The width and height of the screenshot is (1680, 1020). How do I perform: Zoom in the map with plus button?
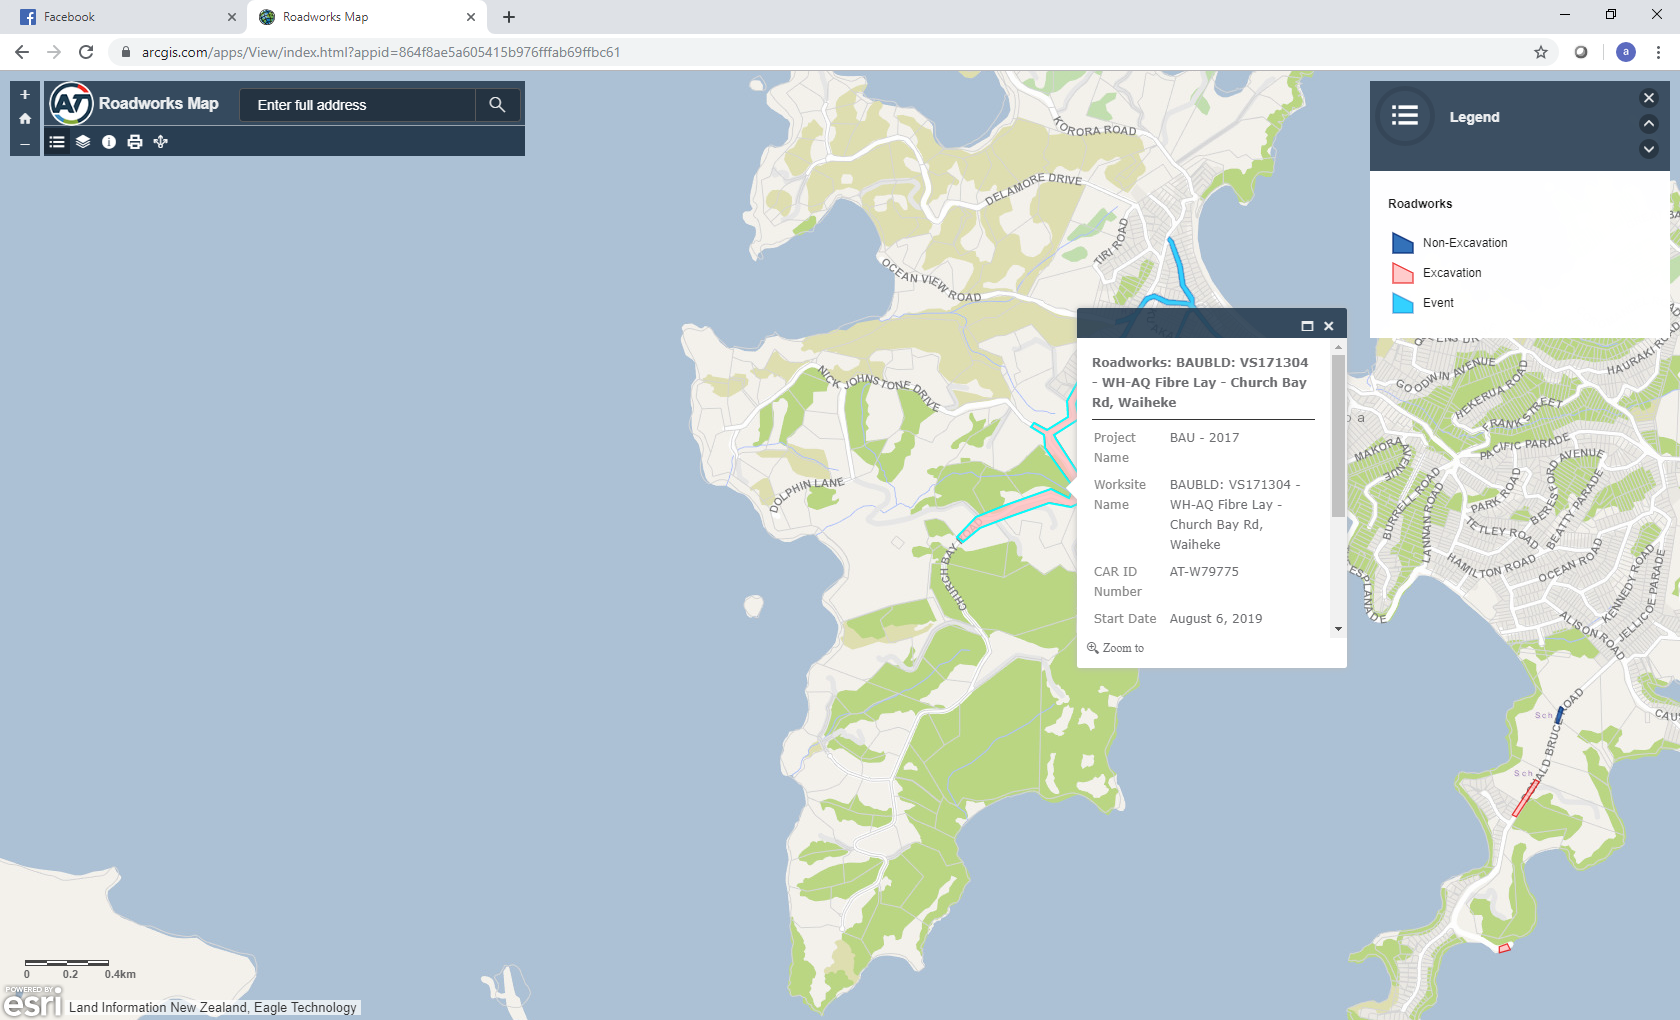25,95
